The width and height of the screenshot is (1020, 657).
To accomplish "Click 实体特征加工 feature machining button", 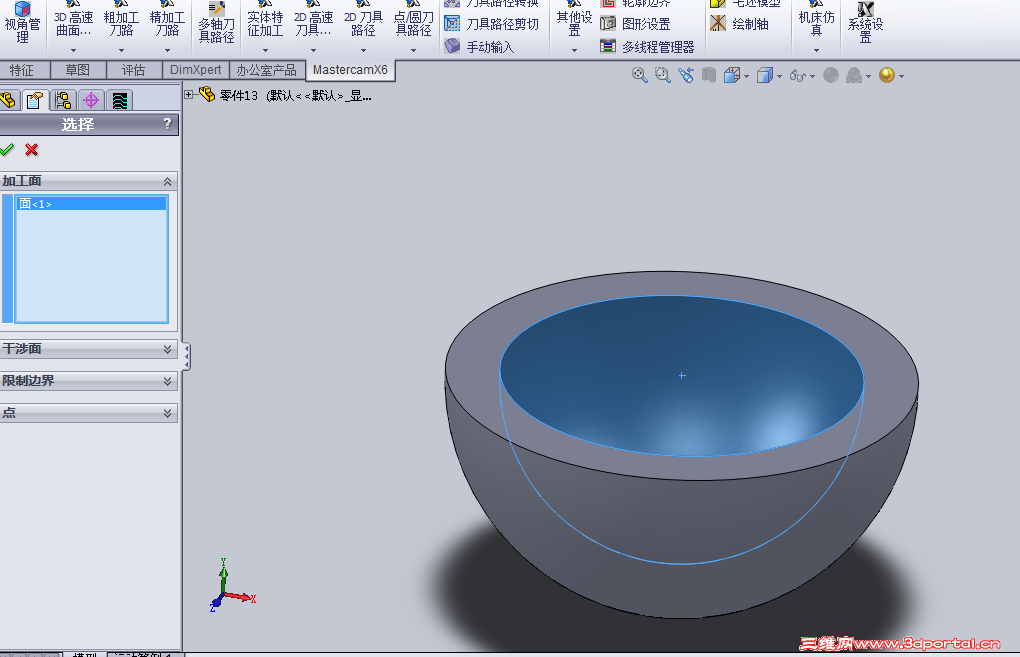I will [x=265, y=20].
